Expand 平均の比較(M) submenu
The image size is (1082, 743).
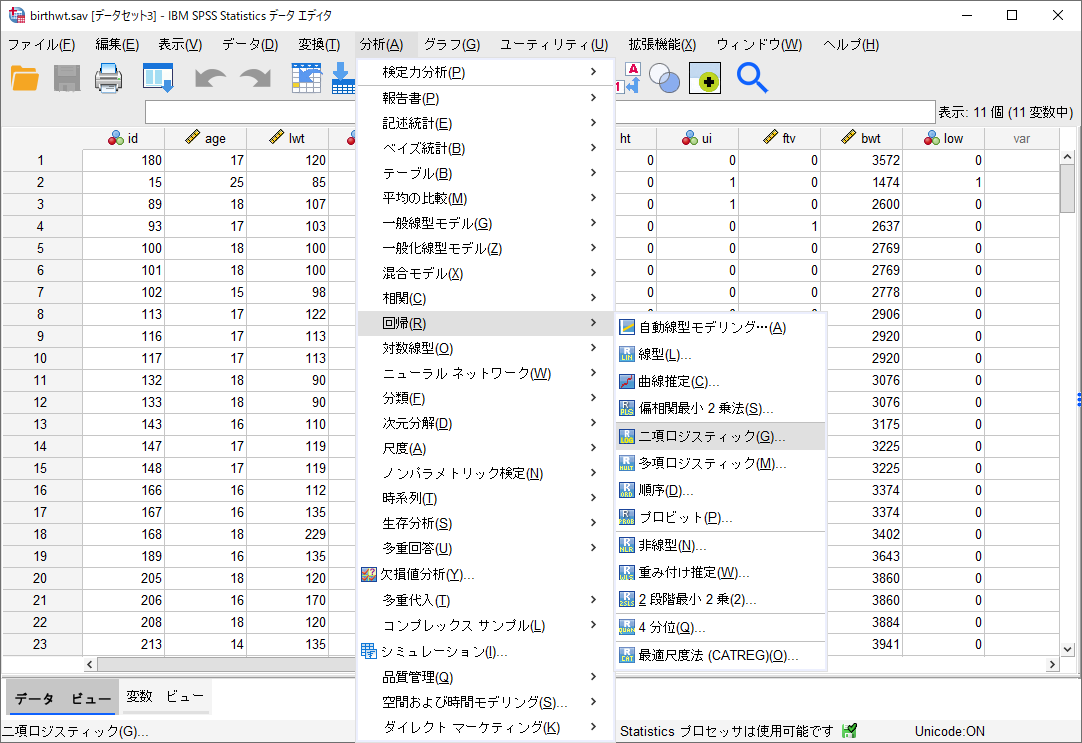(x=485, y=199)
